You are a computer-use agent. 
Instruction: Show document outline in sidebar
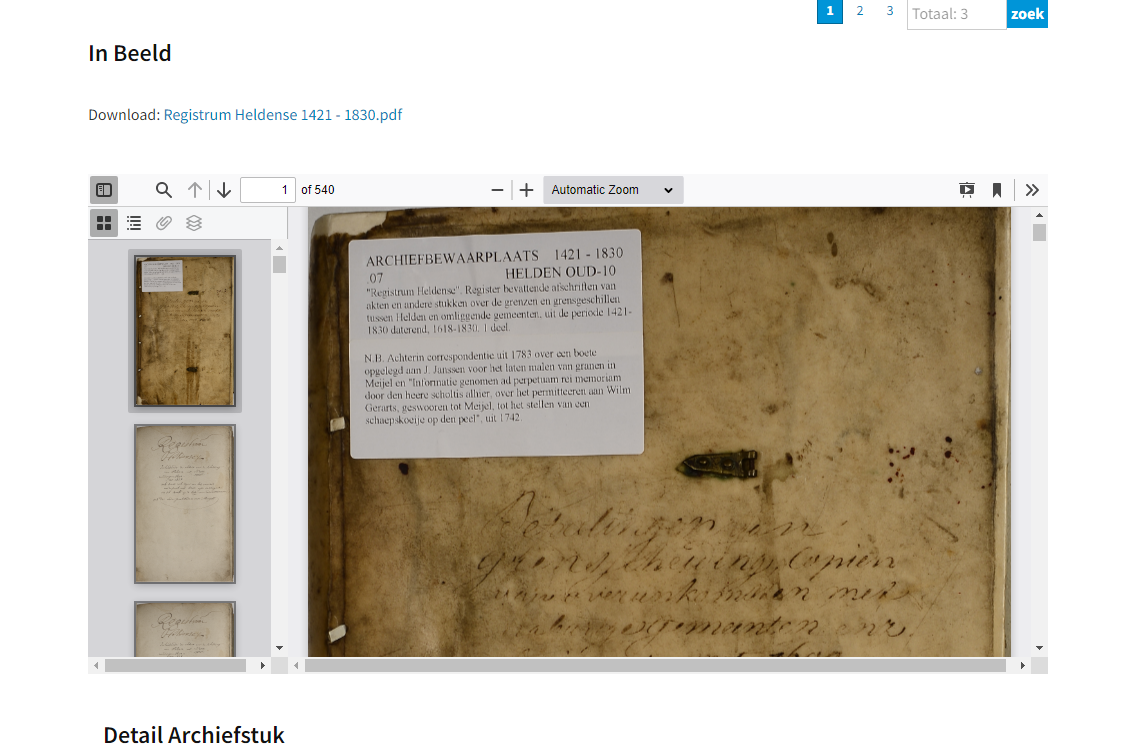134,223
